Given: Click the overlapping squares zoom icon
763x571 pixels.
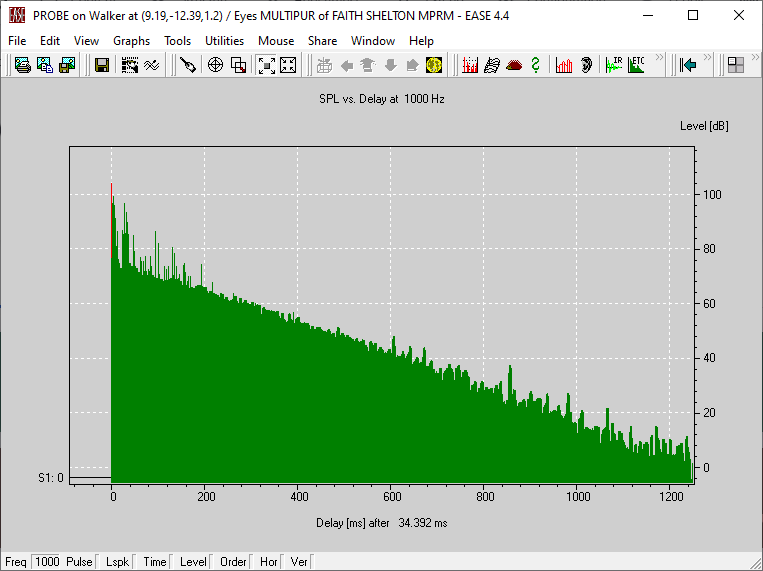Looking at the screenshot, I should coord(238,65).
